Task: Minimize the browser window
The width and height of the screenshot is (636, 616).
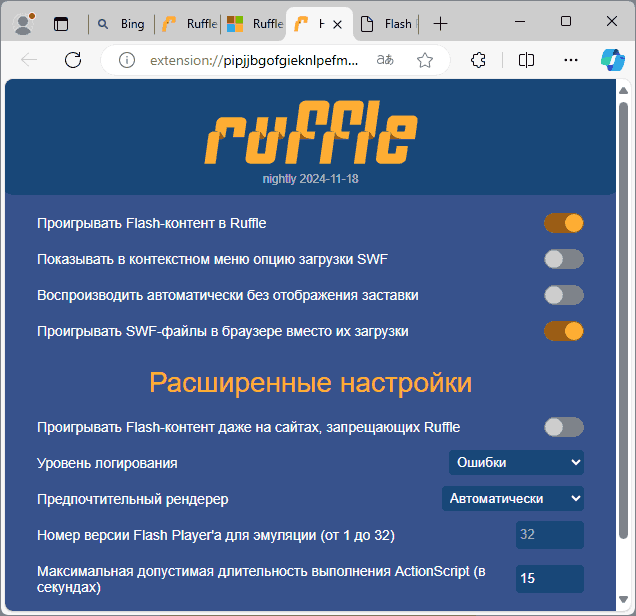Action: [520, 22]
